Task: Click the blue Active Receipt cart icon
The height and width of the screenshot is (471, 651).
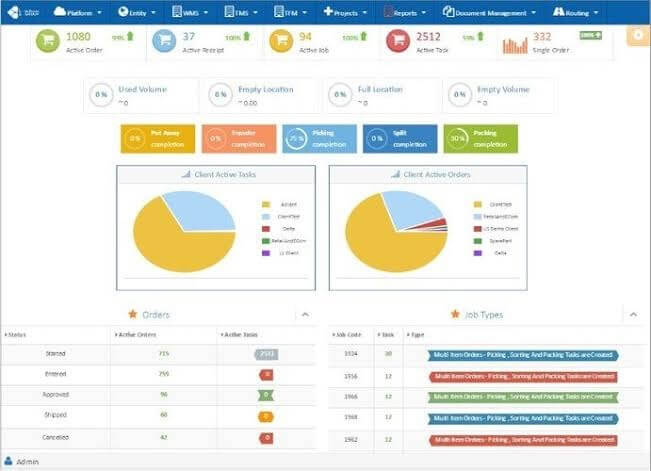Action: click(x=164, y=43)
